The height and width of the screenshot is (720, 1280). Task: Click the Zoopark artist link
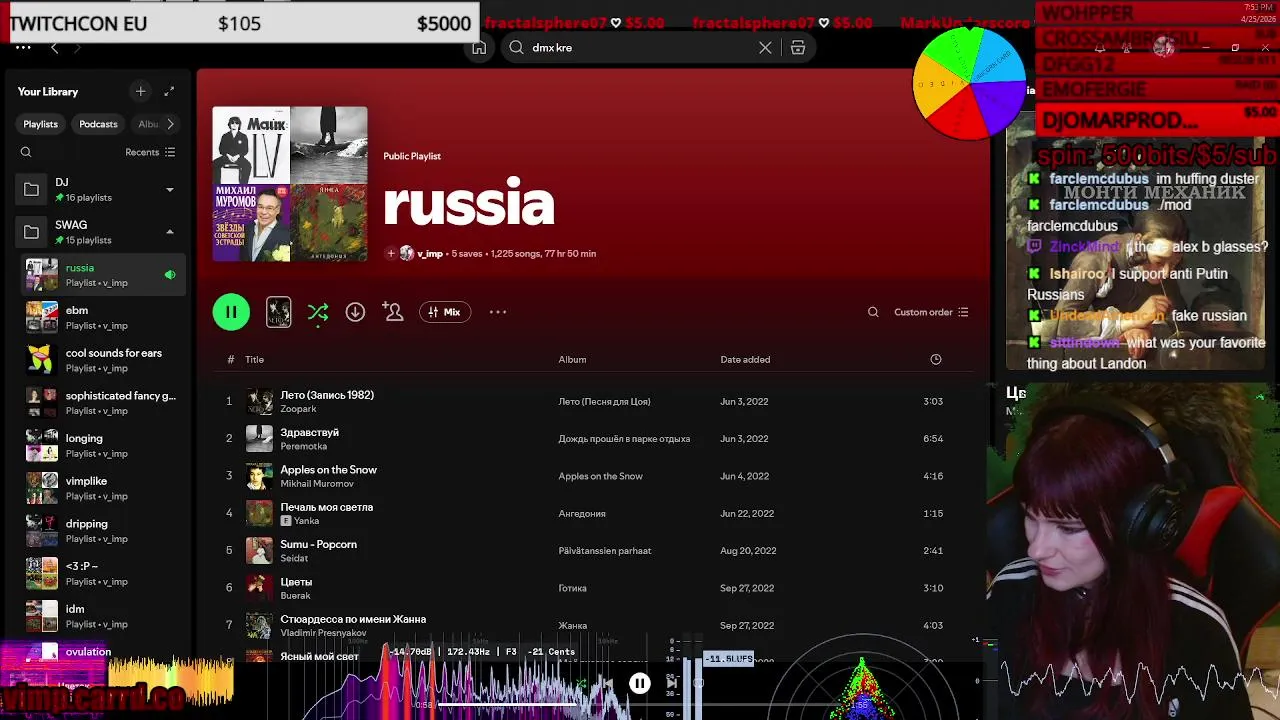[x=298, y=409]
